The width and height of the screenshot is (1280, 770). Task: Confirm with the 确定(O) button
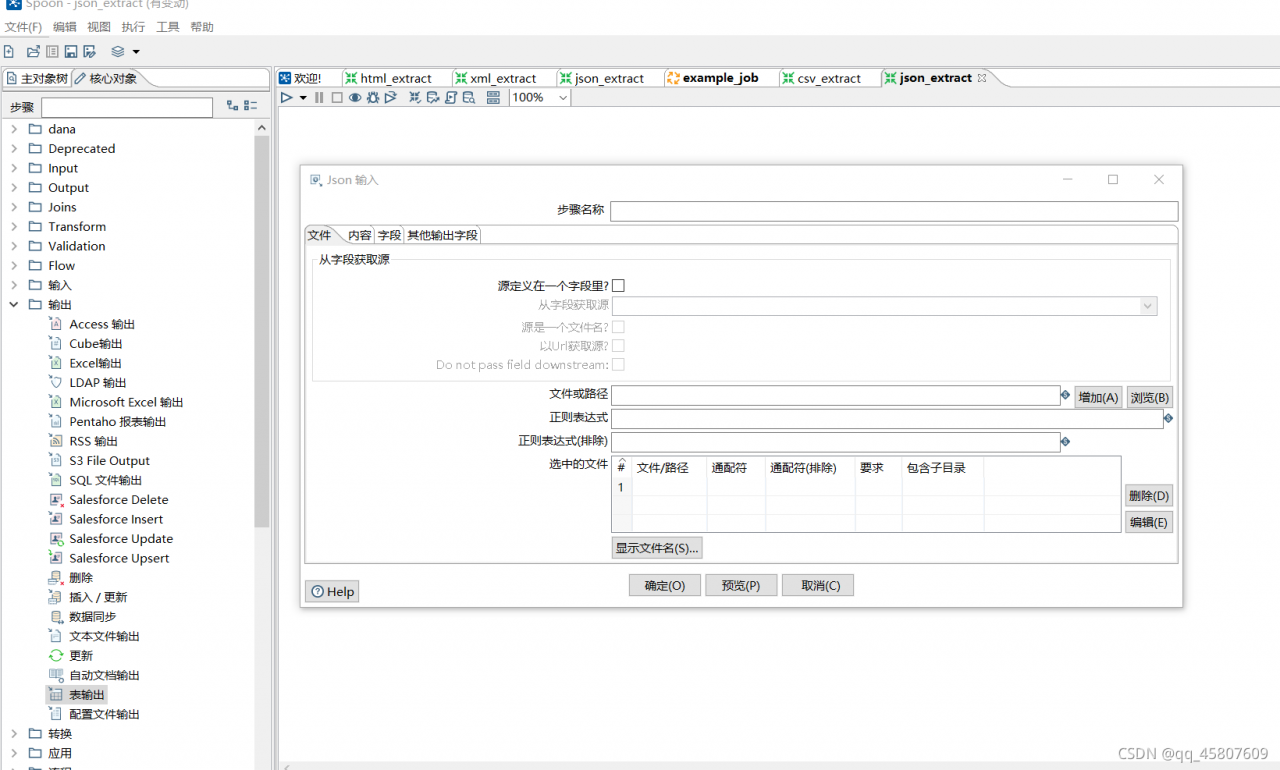pyautogui.click(x=665, y=585)
